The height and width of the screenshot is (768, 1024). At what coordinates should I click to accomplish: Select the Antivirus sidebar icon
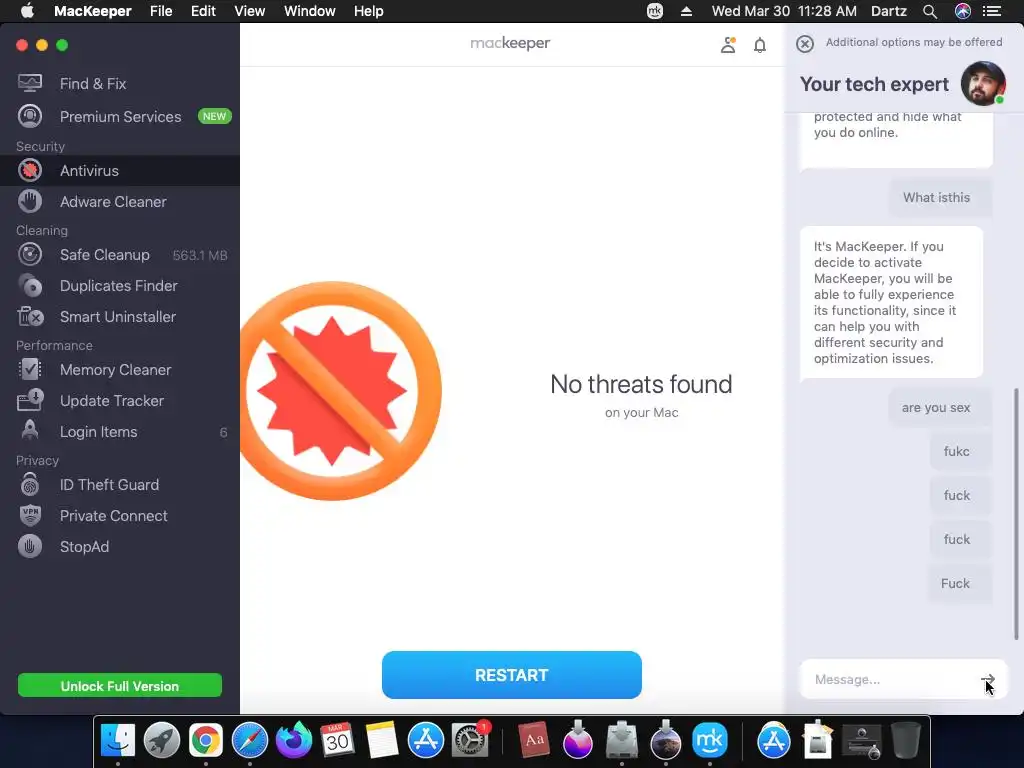pos(30,170)
